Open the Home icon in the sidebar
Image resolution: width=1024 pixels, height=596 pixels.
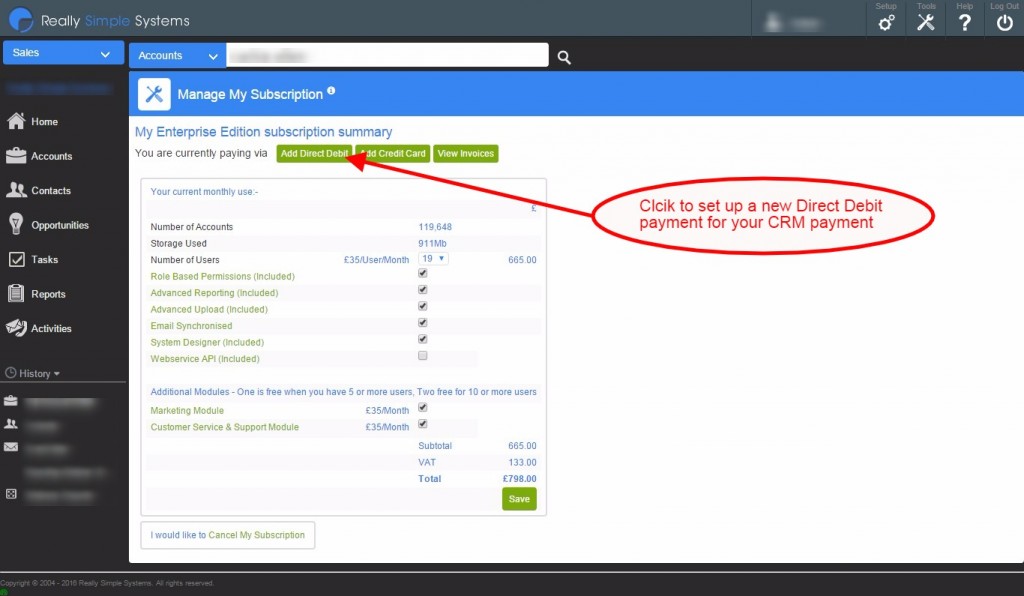(18, 121)
